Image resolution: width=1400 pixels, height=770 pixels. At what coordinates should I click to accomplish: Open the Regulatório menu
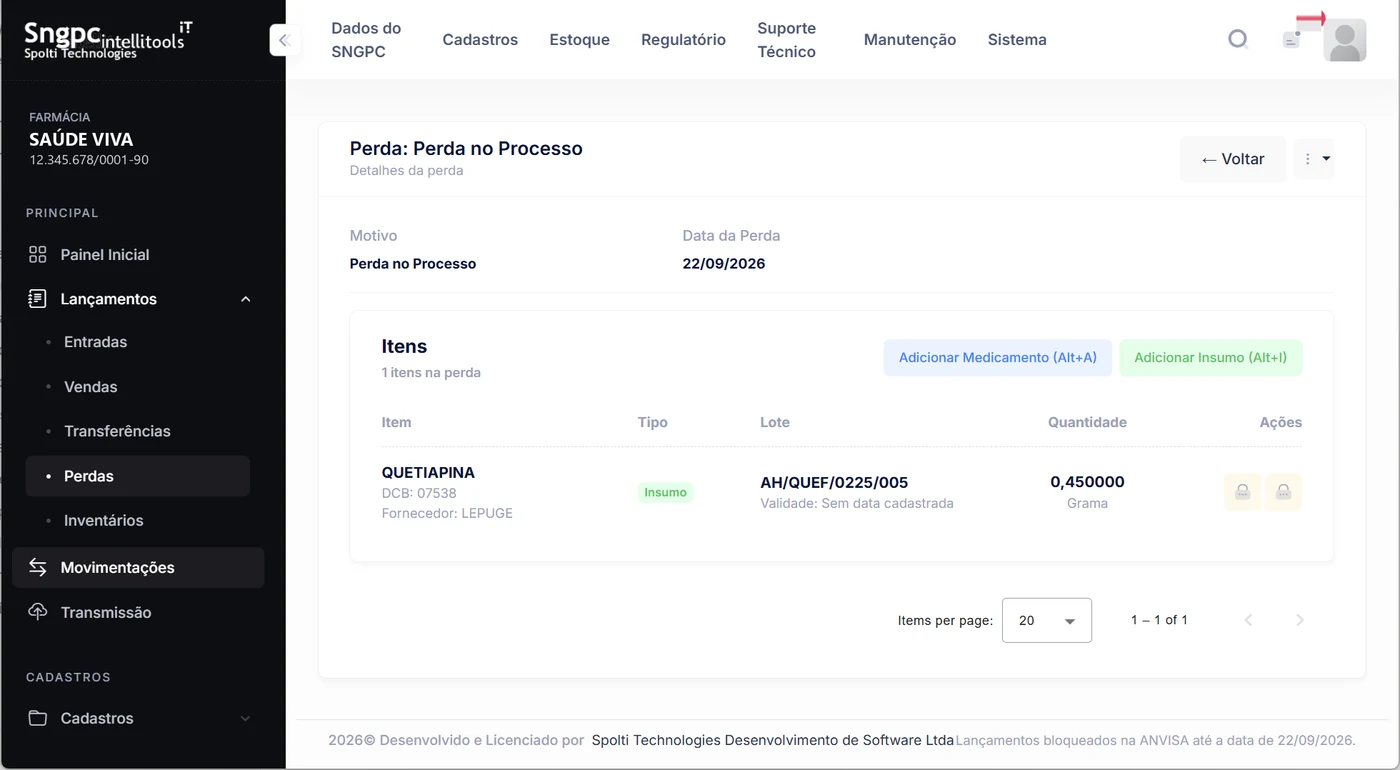683,40
